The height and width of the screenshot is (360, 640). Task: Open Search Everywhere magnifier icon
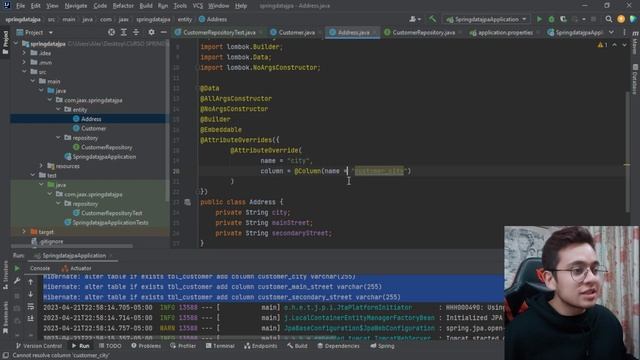609,19
